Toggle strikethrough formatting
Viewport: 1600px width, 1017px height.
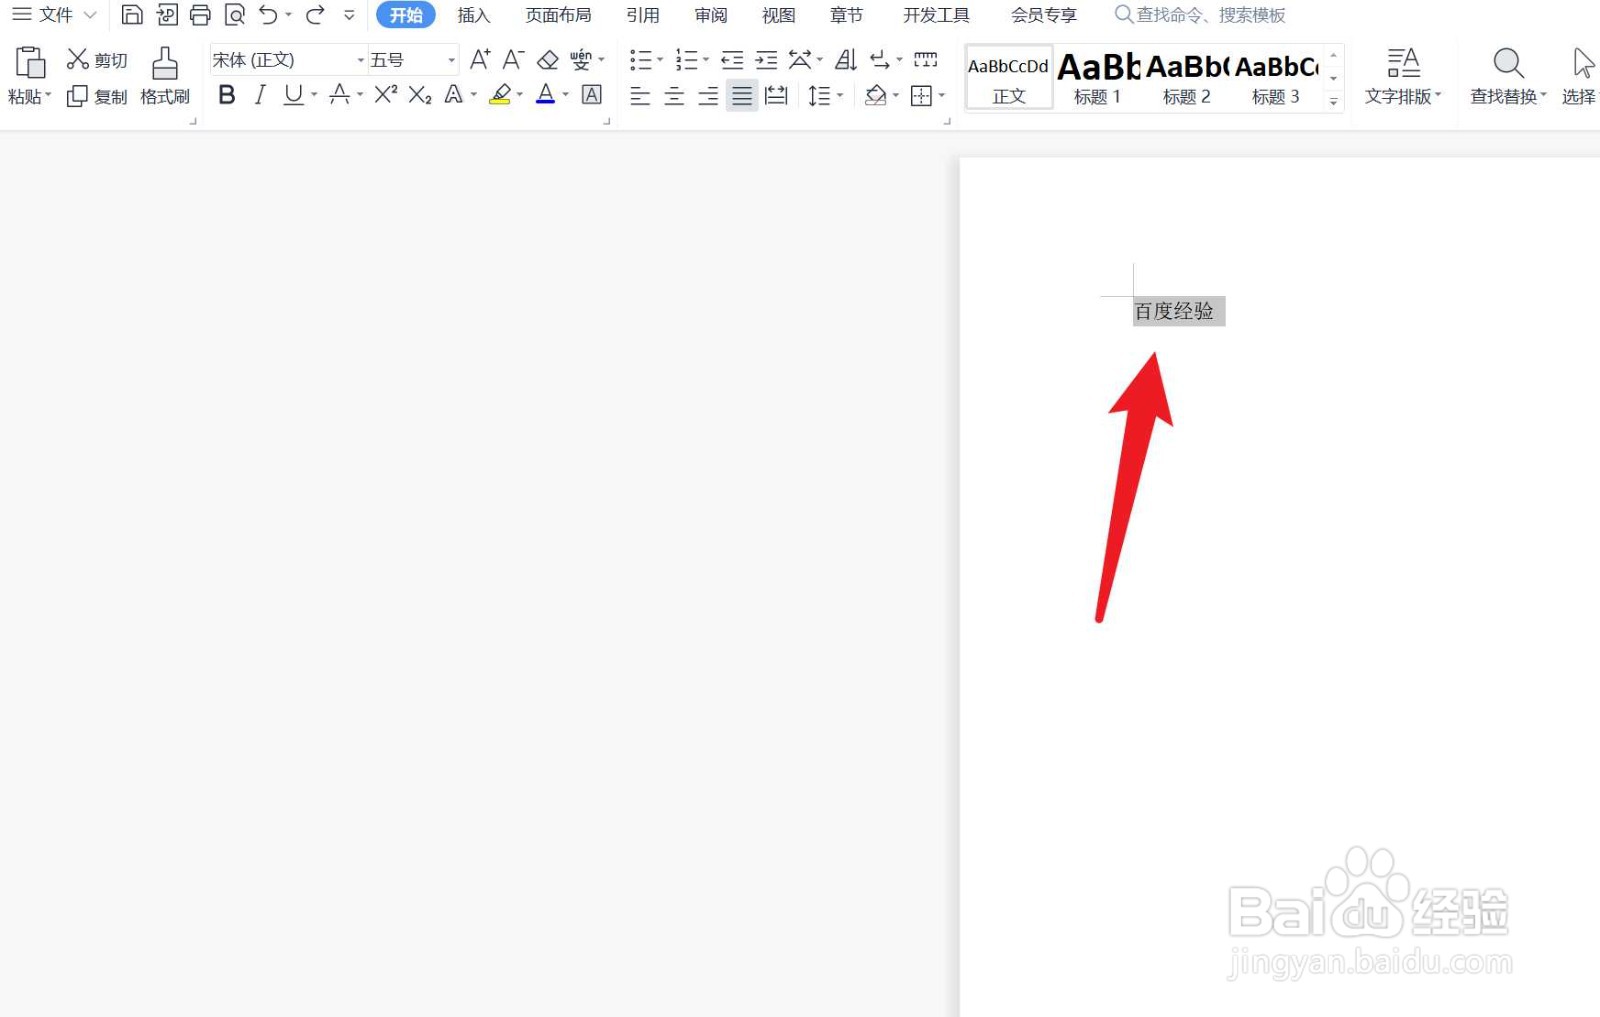(340, 95)
